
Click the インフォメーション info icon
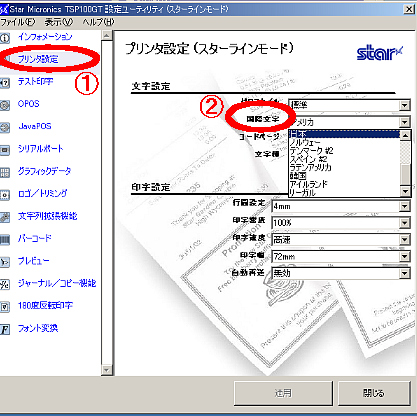[5, 38]
